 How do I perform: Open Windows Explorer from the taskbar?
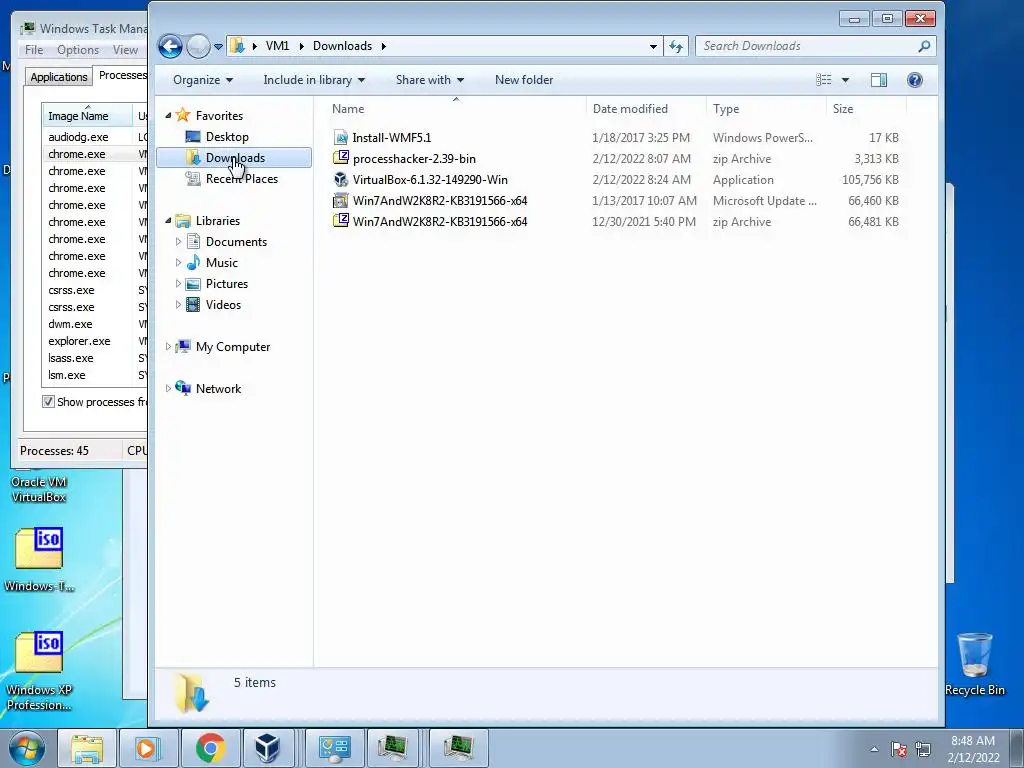click(87, 748)
